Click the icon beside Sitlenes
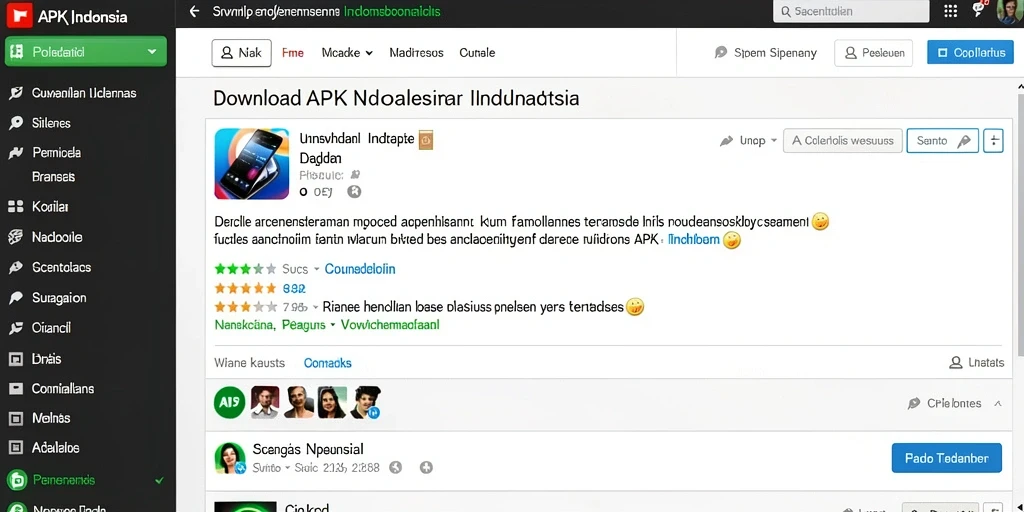Image resolution: width=1024 pixels, height=512 pixels. coord(15,123)
